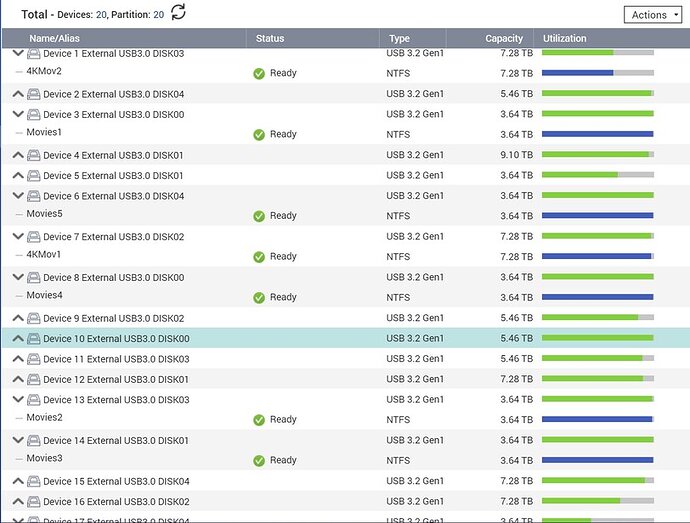Select the Movies4 partition row
Viewport: 690px width, 523px height.
(x=345, y=297)
